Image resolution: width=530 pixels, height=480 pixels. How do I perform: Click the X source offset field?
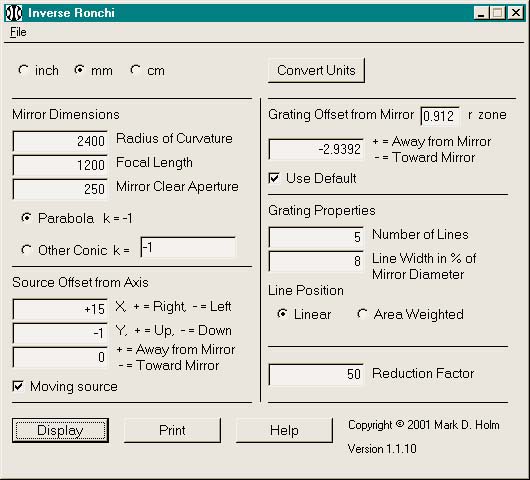tap(60, 309)
